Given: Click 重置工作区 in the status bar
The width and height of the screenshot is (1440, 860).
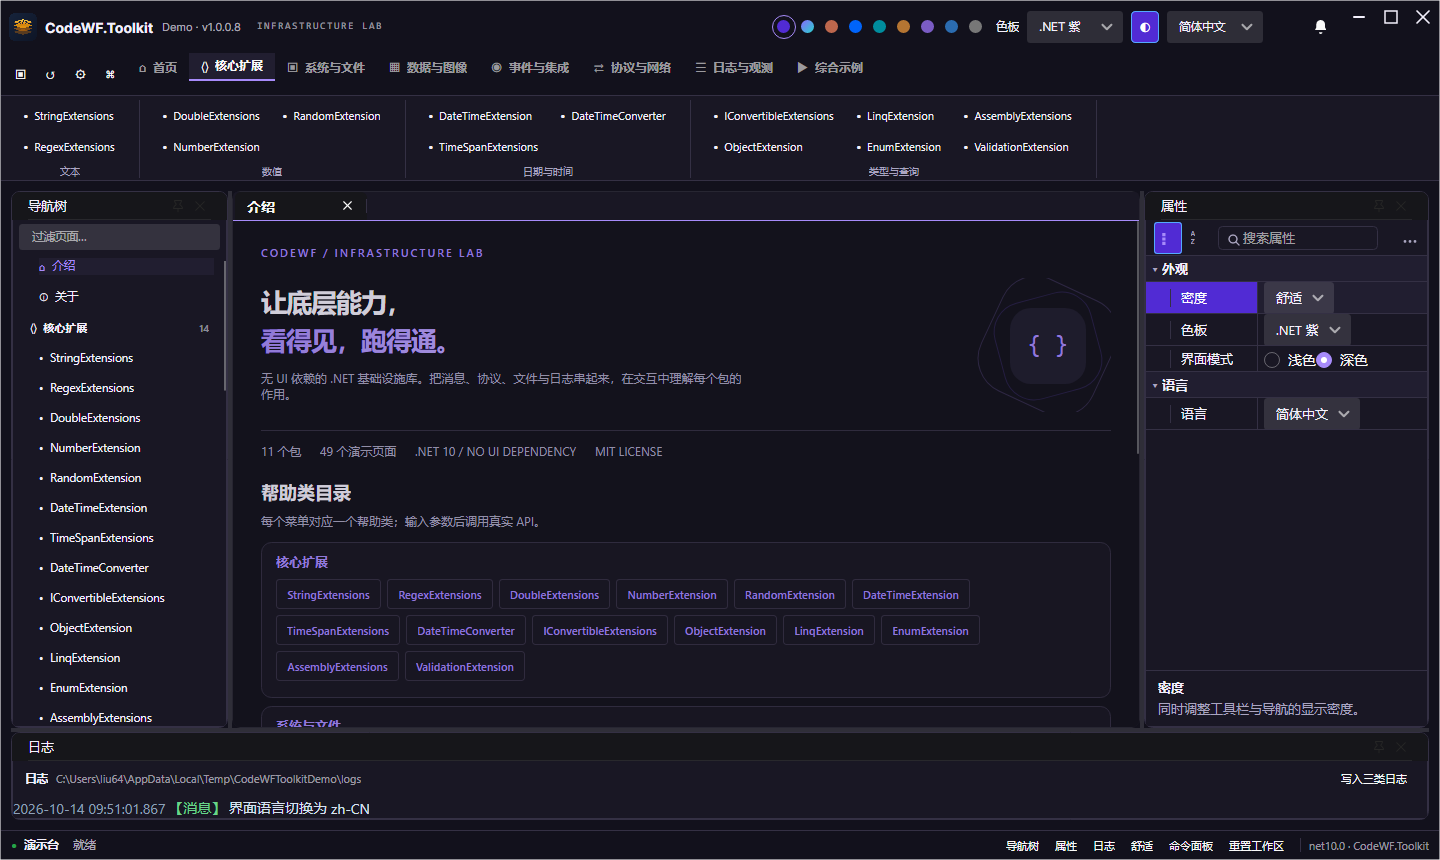Looking at the screenshot, I should tap(1256, 846).
